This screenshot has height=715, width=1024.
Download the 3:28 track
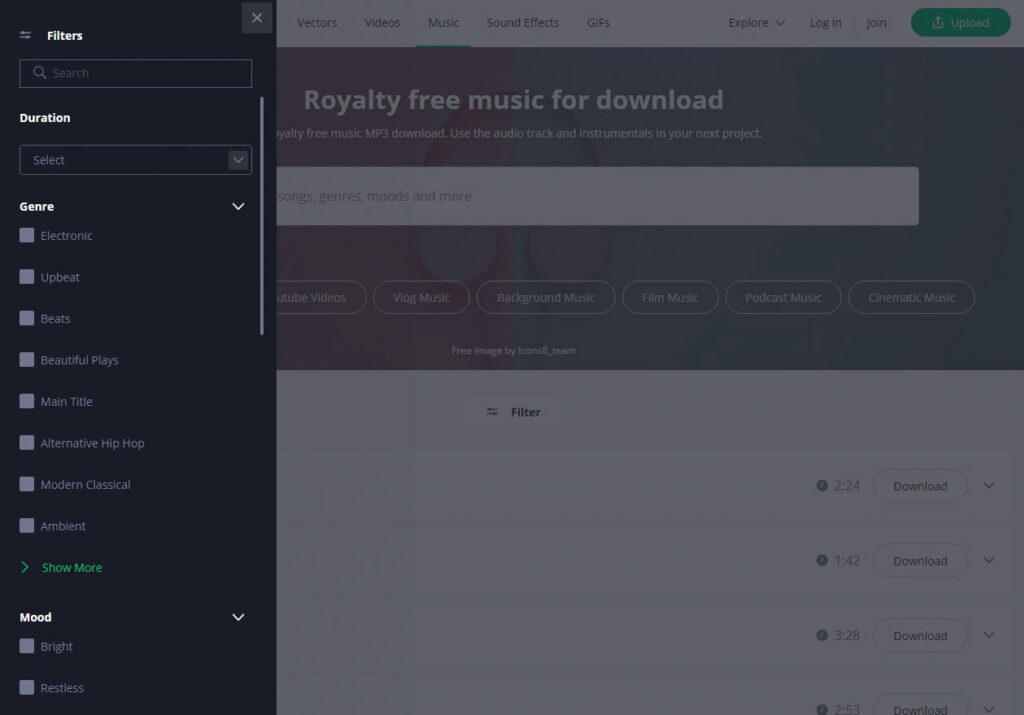tap(919, 635)
